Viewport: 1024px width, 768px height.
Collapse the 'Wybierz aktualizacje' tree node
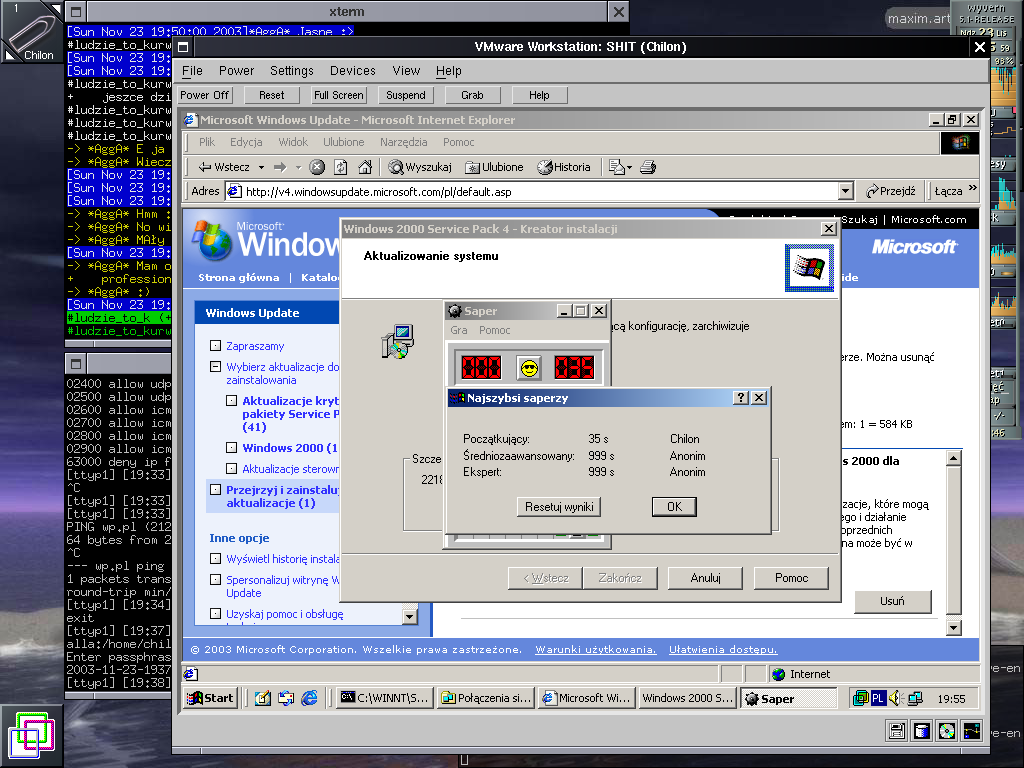[x=215, y=367]
